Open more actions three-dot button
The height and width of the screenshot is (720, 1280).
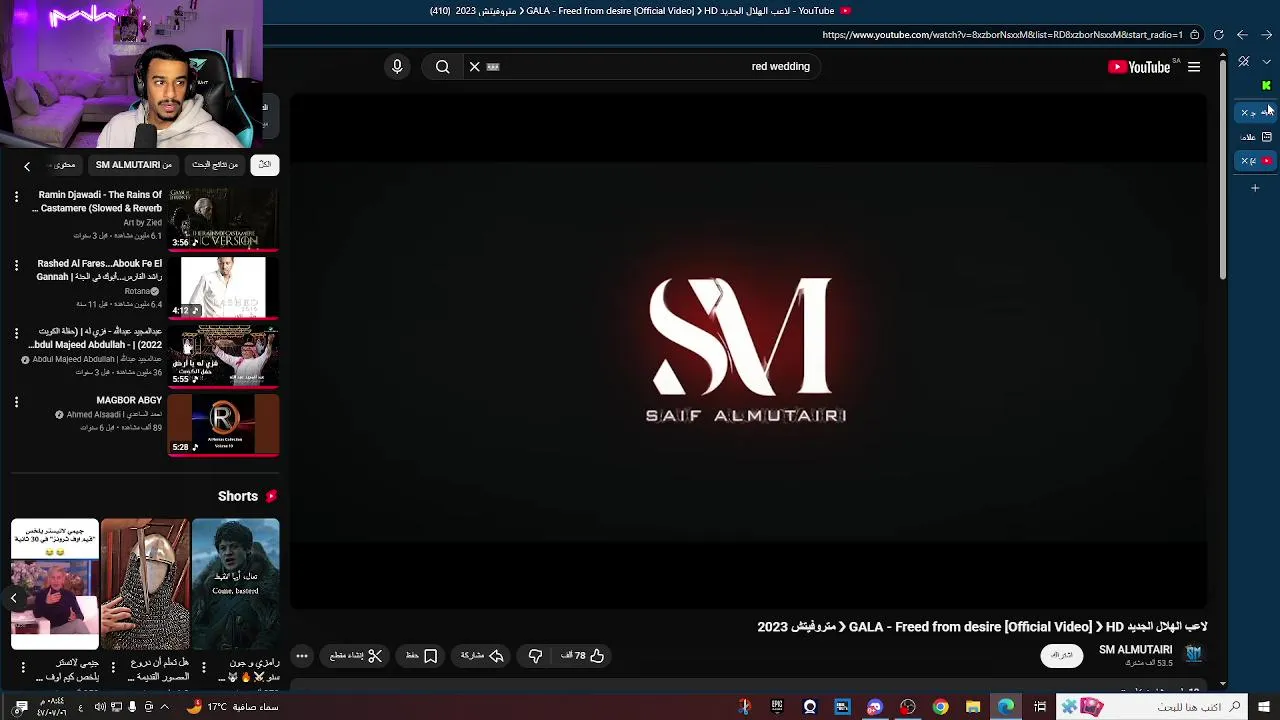[301, 656]
